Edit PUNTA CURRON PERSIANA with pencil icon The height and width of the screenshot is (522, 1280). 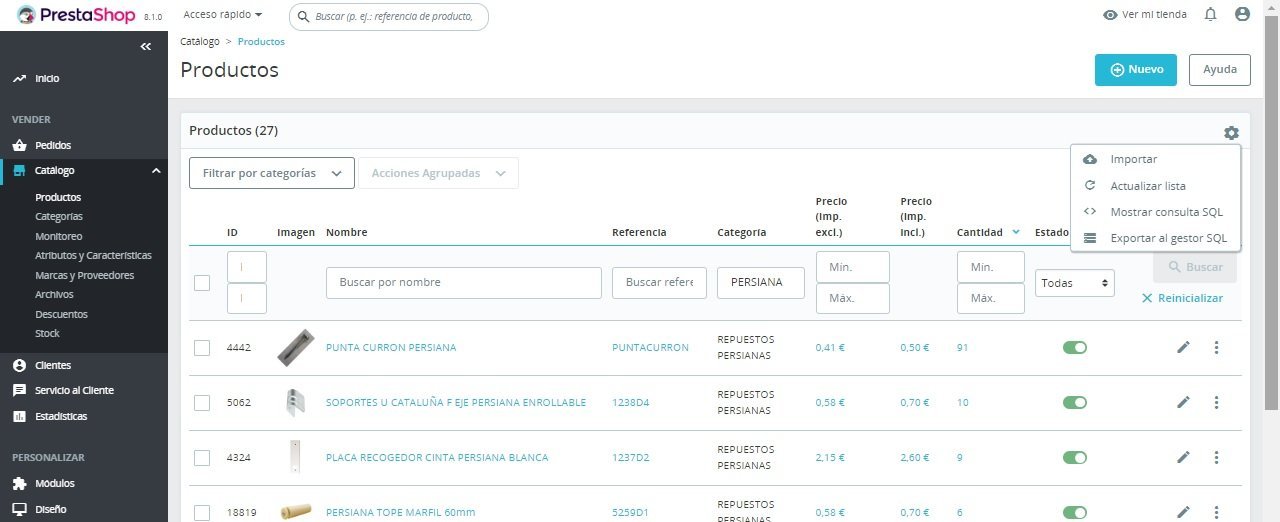click(1183, 347)
